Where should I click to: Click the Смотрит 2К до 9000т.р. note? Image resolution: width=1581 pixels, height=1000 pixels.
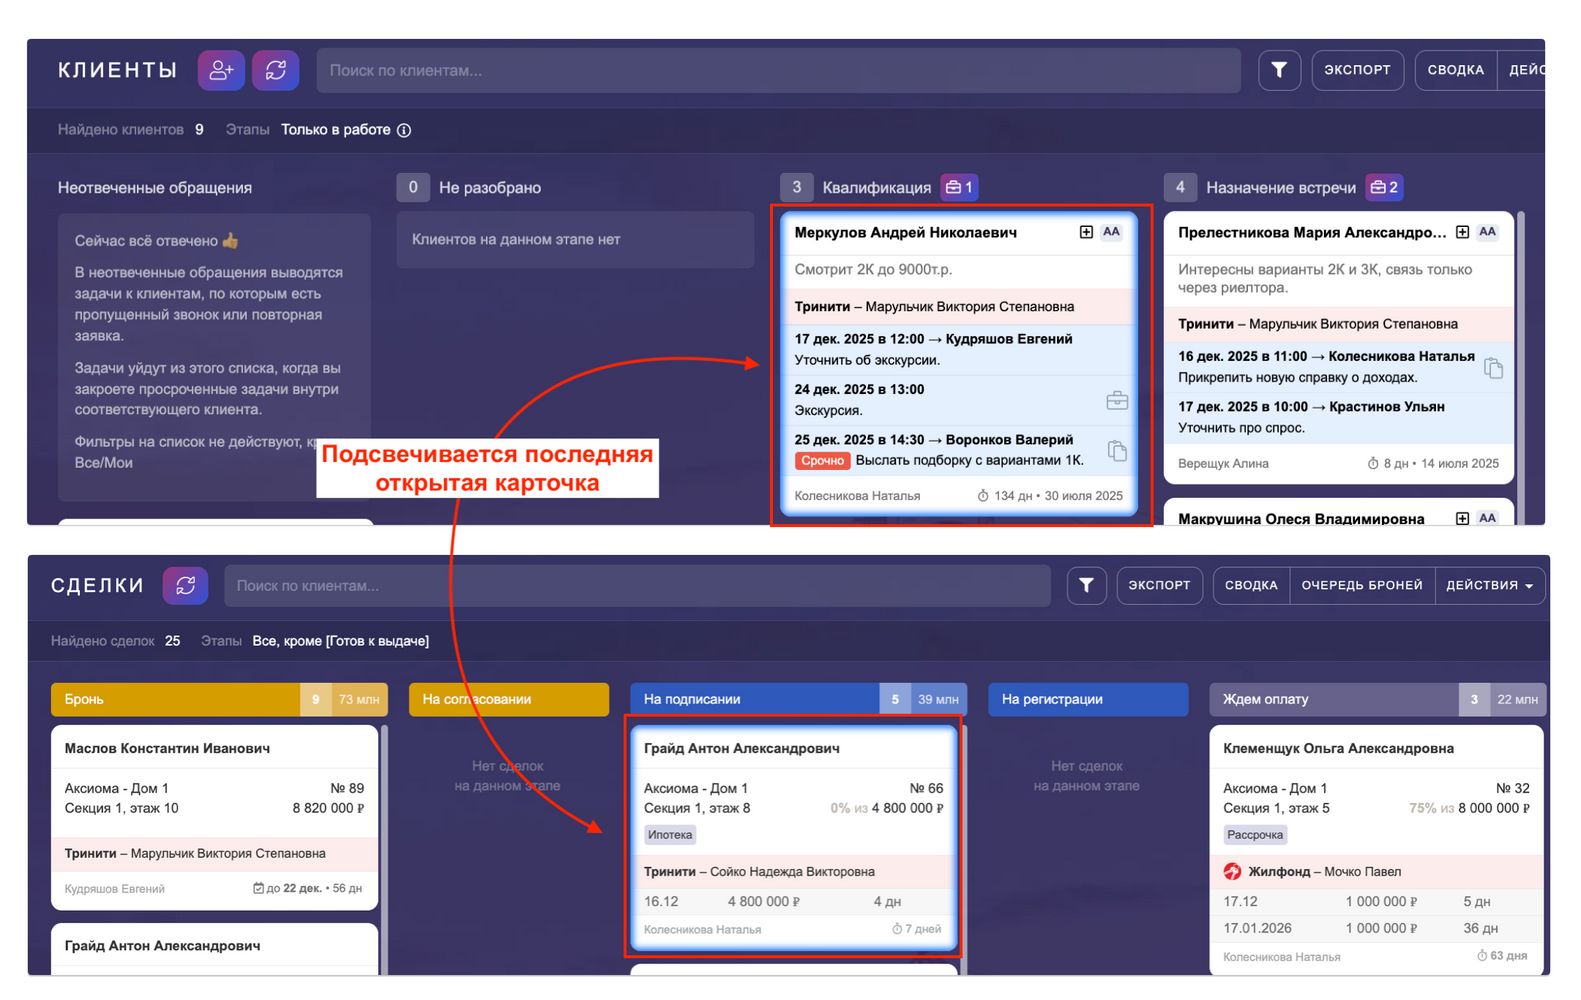pos(873,269)
